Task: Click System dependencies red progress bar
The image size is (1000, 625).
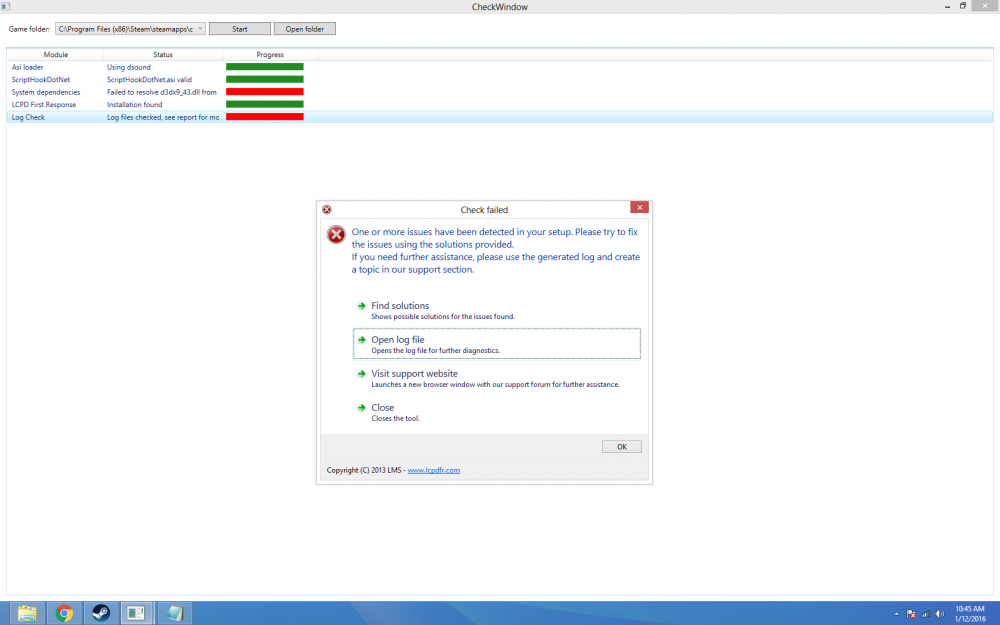Action: point(265,92)
